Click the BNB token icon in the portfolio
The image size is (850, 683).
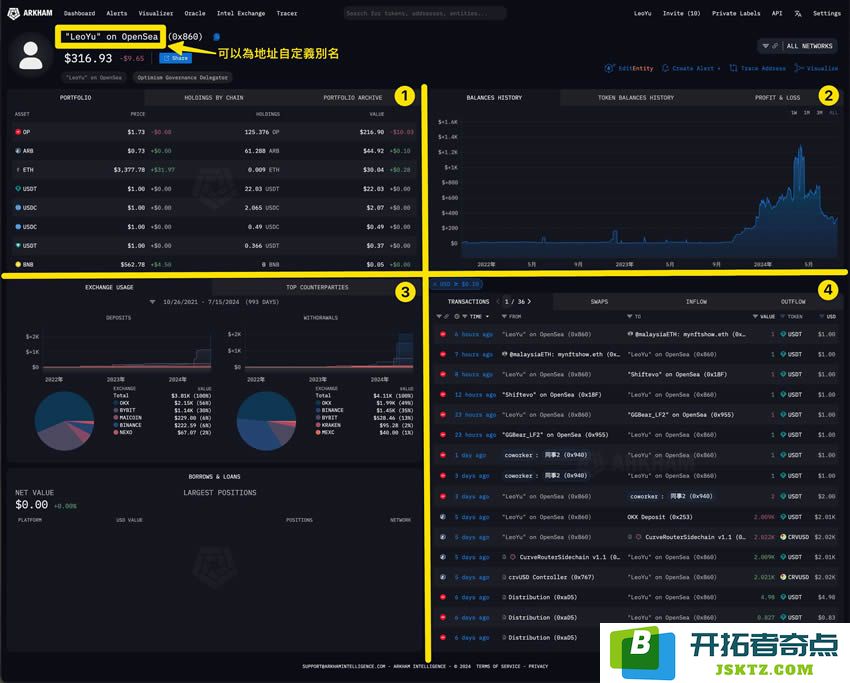click(18, 265)
